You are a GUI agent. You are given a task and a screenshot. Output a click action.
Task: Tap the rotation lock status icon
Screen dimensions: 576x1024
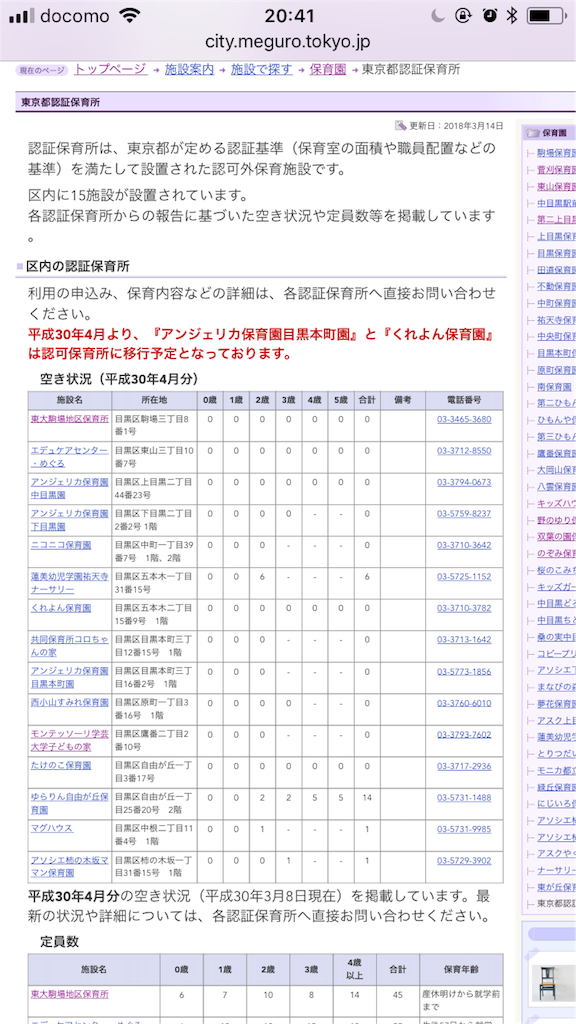click(x=462, y=16)
